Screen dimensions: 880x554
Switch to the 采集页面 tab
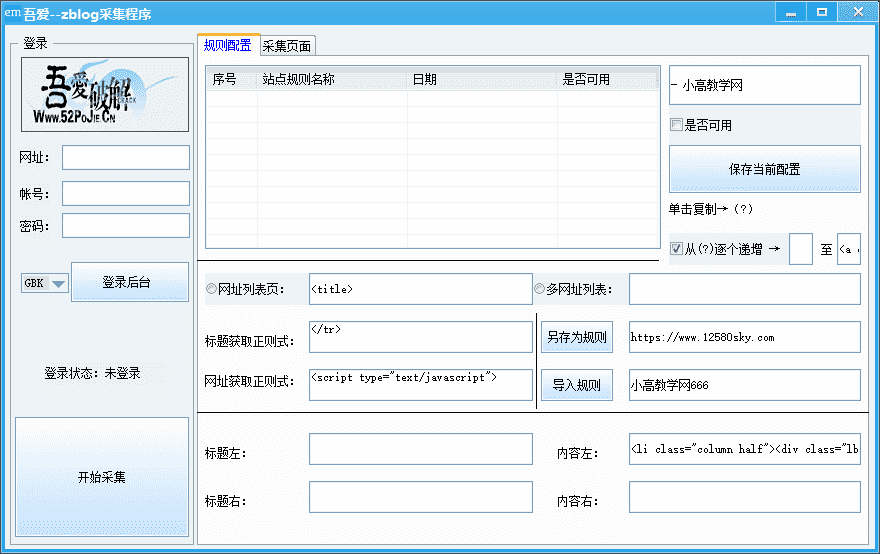287,46
